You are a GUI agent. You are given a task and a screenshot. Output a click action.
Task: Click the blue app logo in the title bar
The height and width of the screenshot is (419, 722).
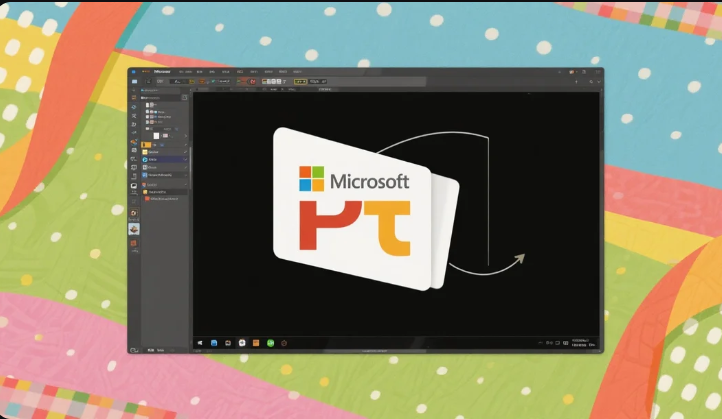pyautogui.click(x=134, y=72)
